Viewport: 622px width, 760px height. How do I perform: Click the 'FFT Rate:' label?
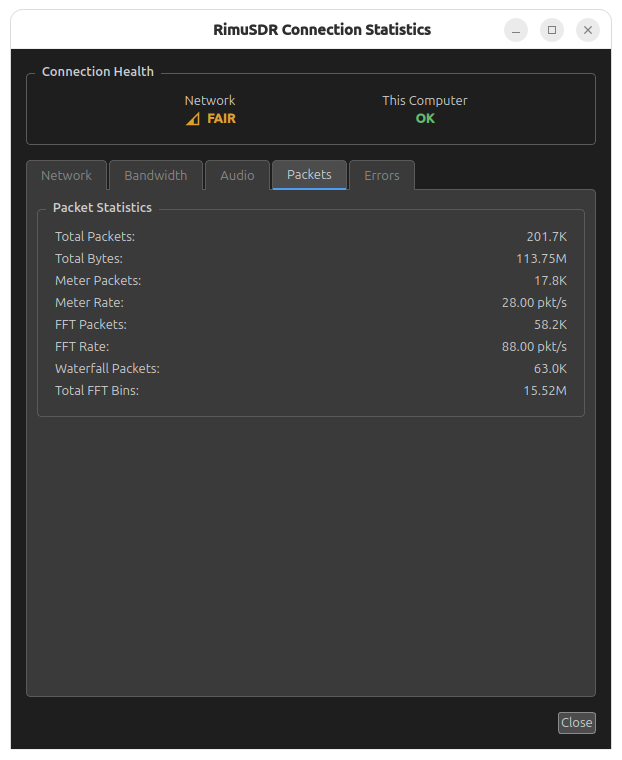(82, 347)
